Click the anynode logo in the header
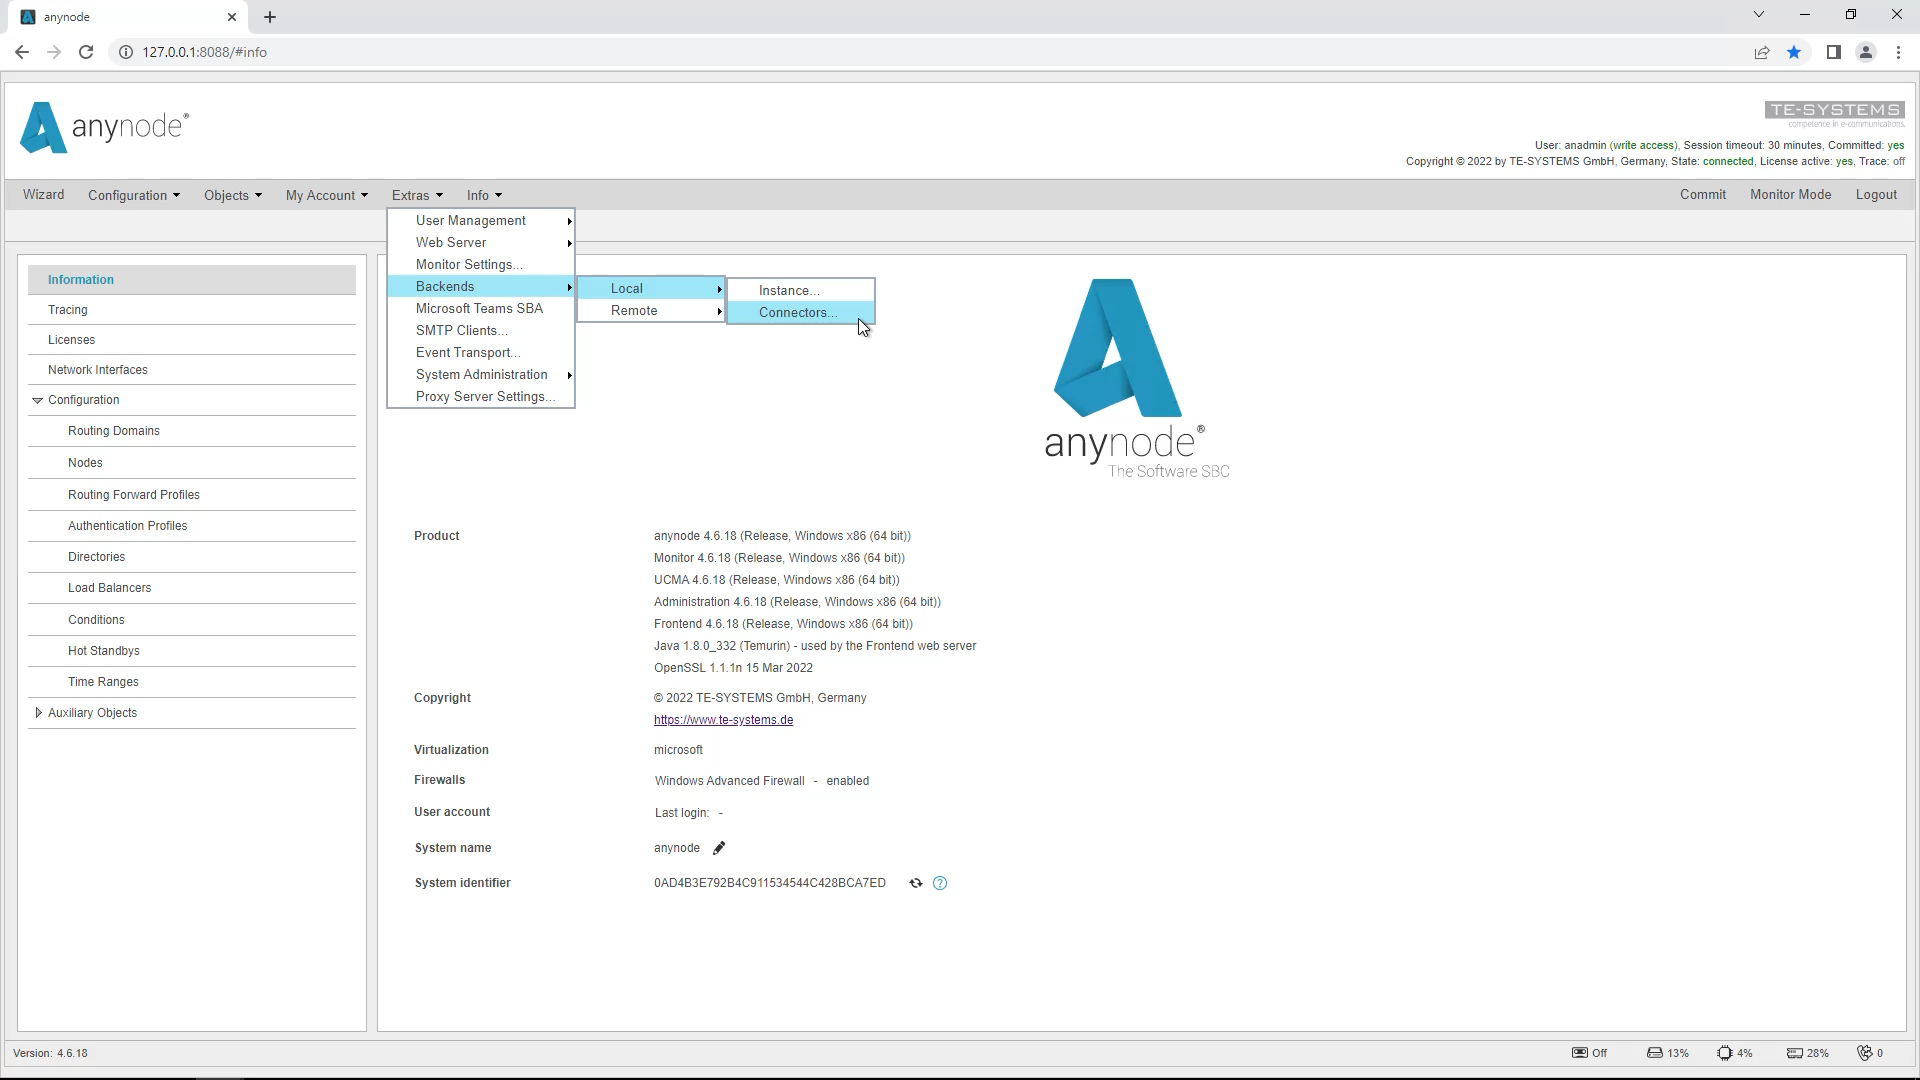 click(104, 127)
